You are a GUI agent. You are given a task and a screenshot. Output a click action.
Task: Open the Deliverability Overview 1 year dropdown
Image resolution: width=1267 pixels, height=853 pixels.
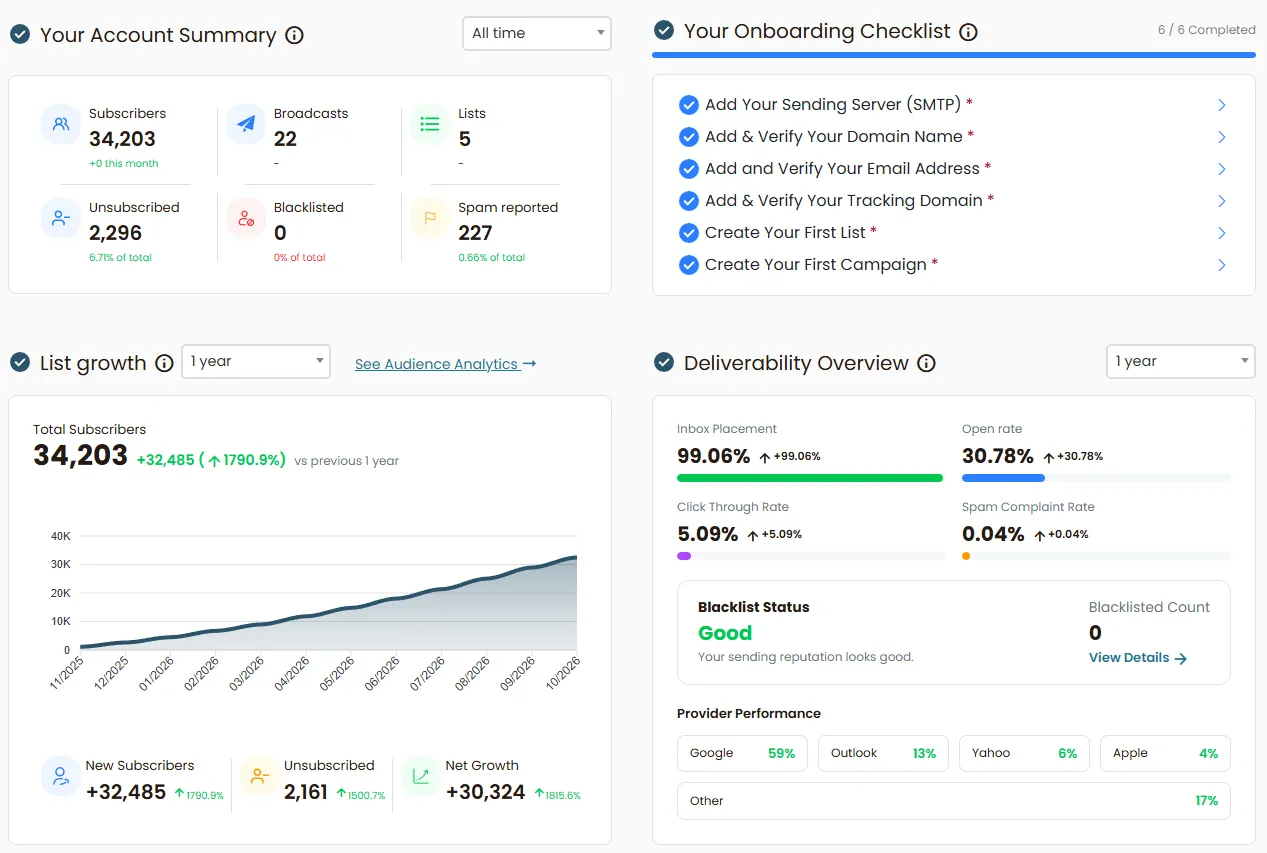pyautogui.click(x=1181, y=362)
